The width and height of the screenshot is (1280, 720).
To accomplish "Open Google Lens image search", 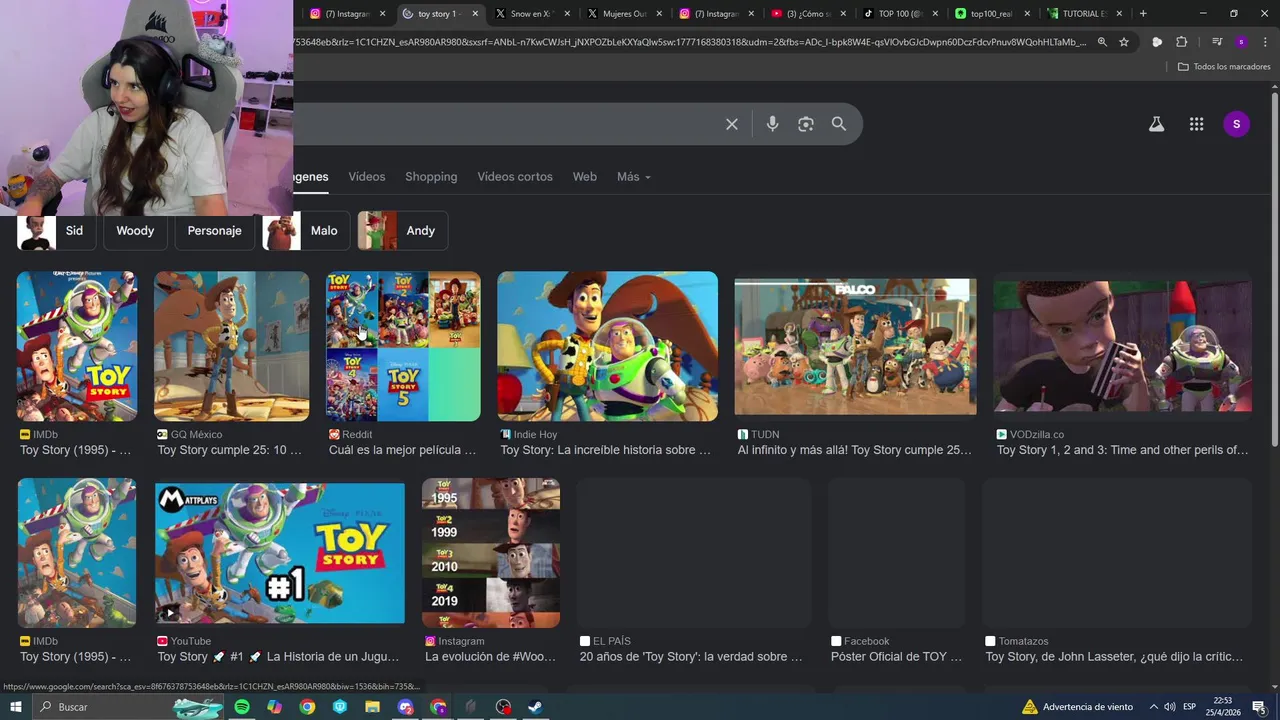I will coord(806,124).
